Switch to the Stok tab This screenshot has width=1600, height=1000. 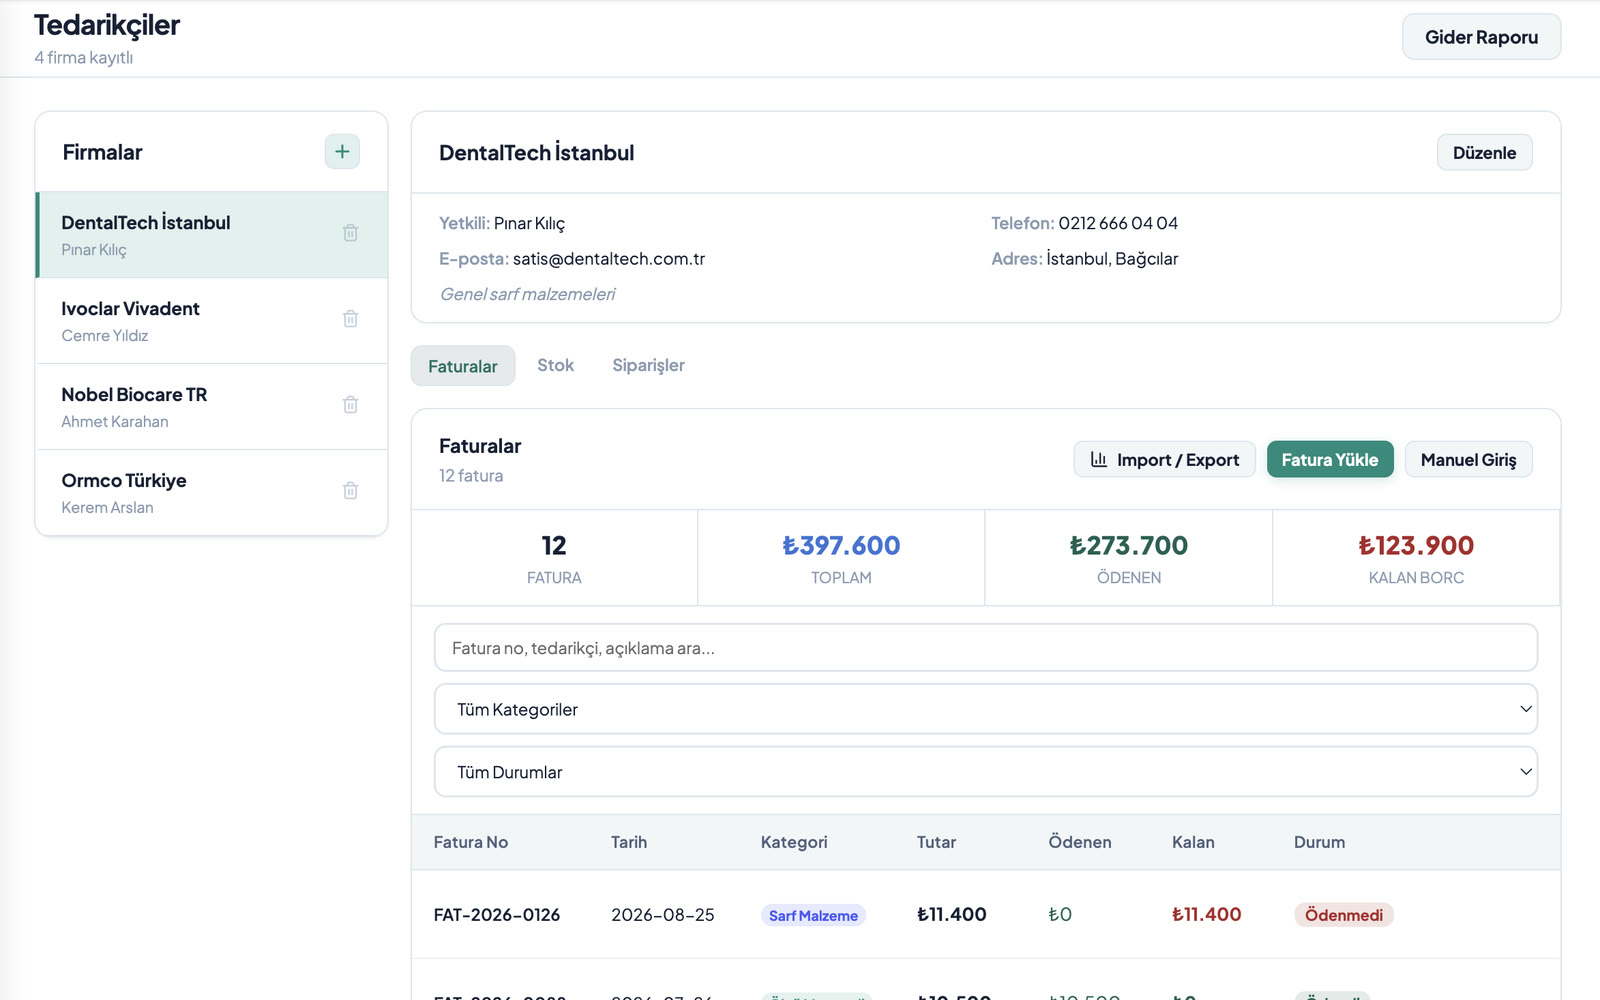point(555,366)
